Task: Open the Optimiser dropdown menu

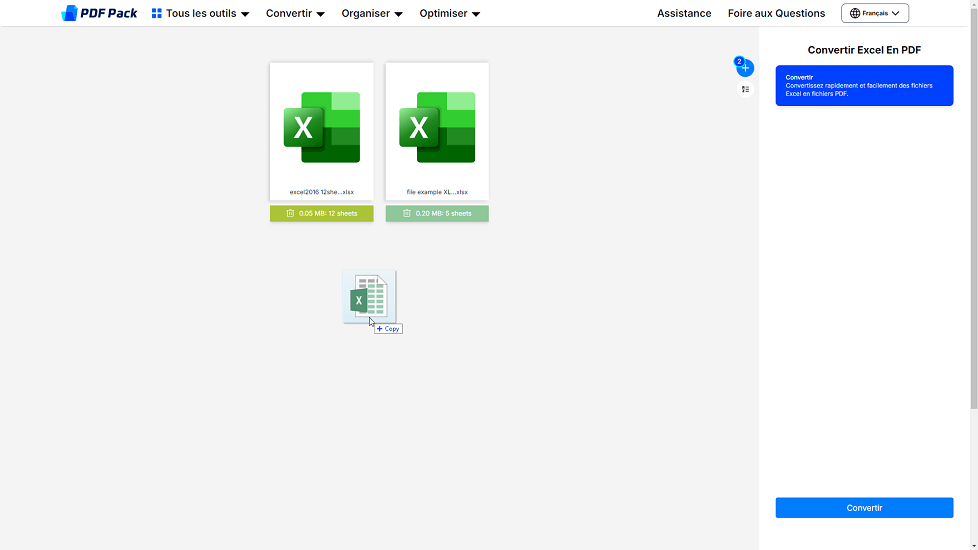Action: (x=449, y=13)
